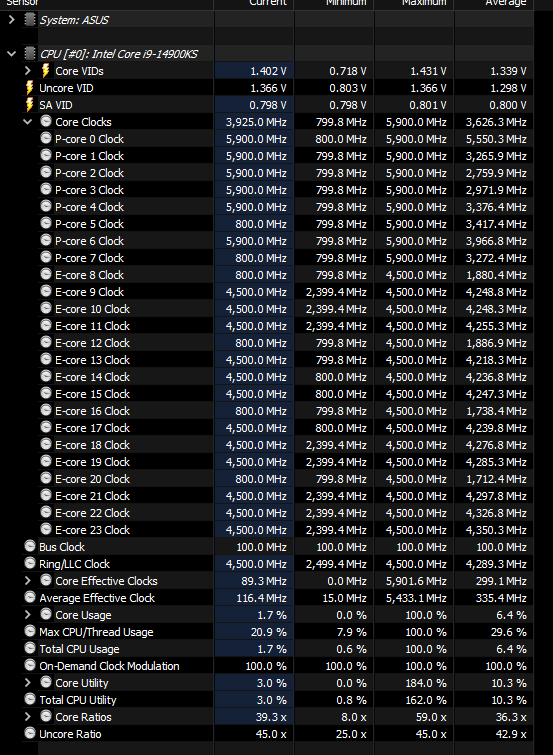Viewport: 553px width, 755px height.
Task: Click the Core VIDs current value 1.402 V
Action: [268, 71]
